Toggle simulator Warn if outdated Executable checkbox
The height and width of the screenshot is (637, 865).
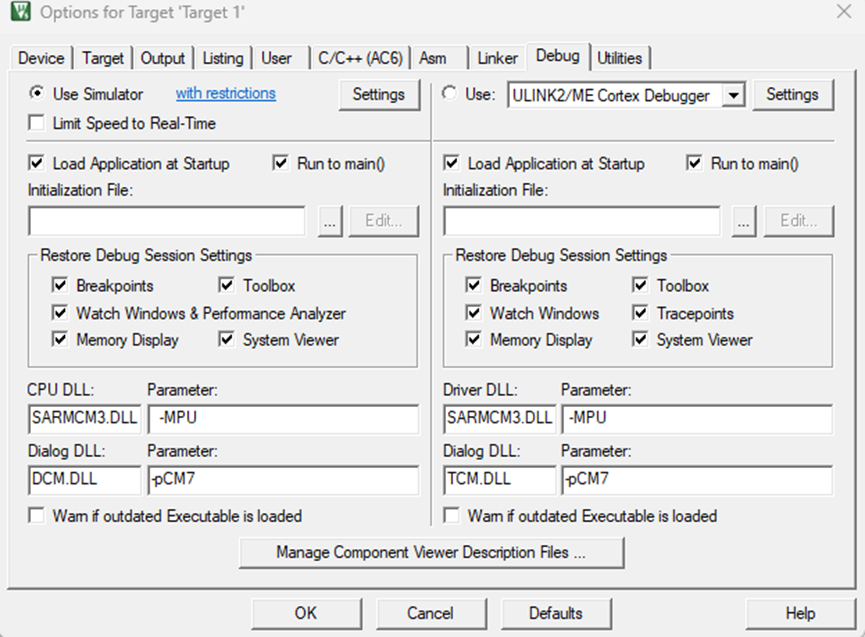pyautogui.click(x=36, y=516)
